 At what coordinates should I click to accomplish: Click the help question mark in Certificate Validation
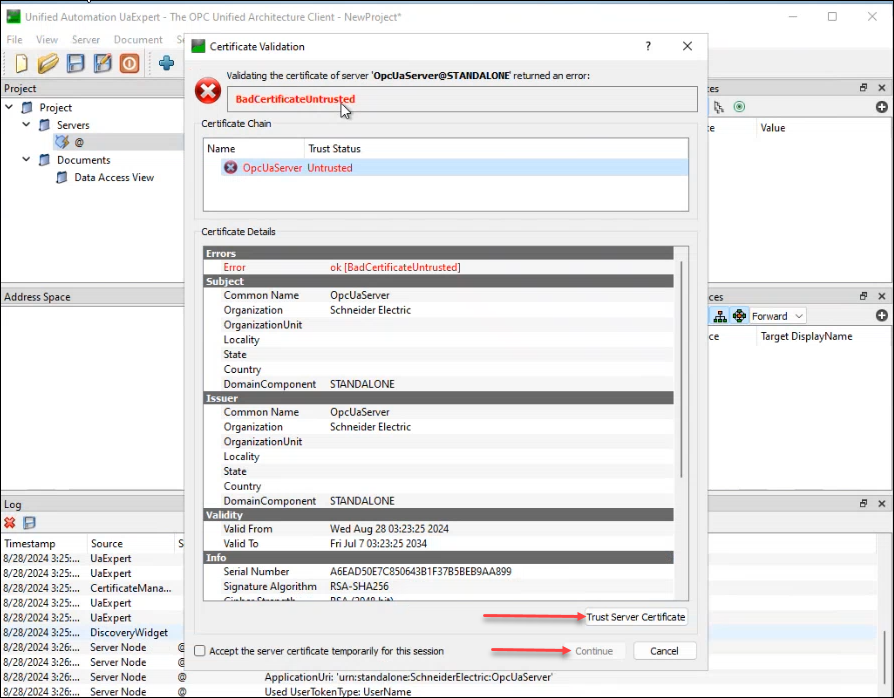[x=648, y=46]
